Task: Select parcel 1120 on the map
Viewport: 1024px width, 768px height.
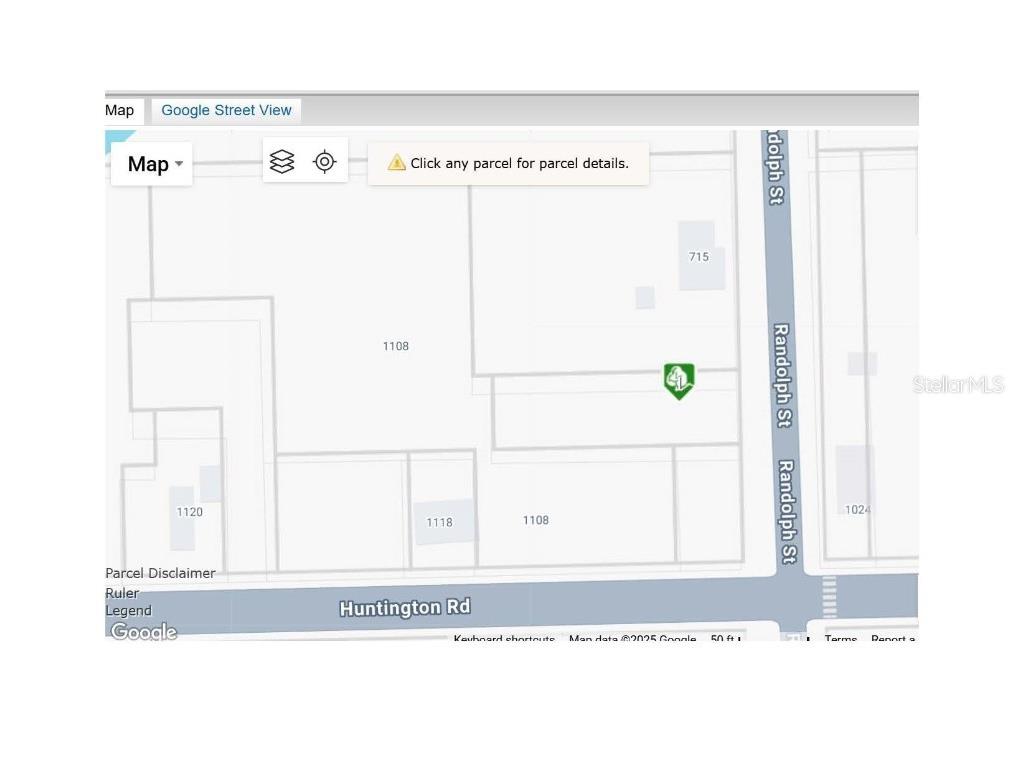Action: click(189, 512)
